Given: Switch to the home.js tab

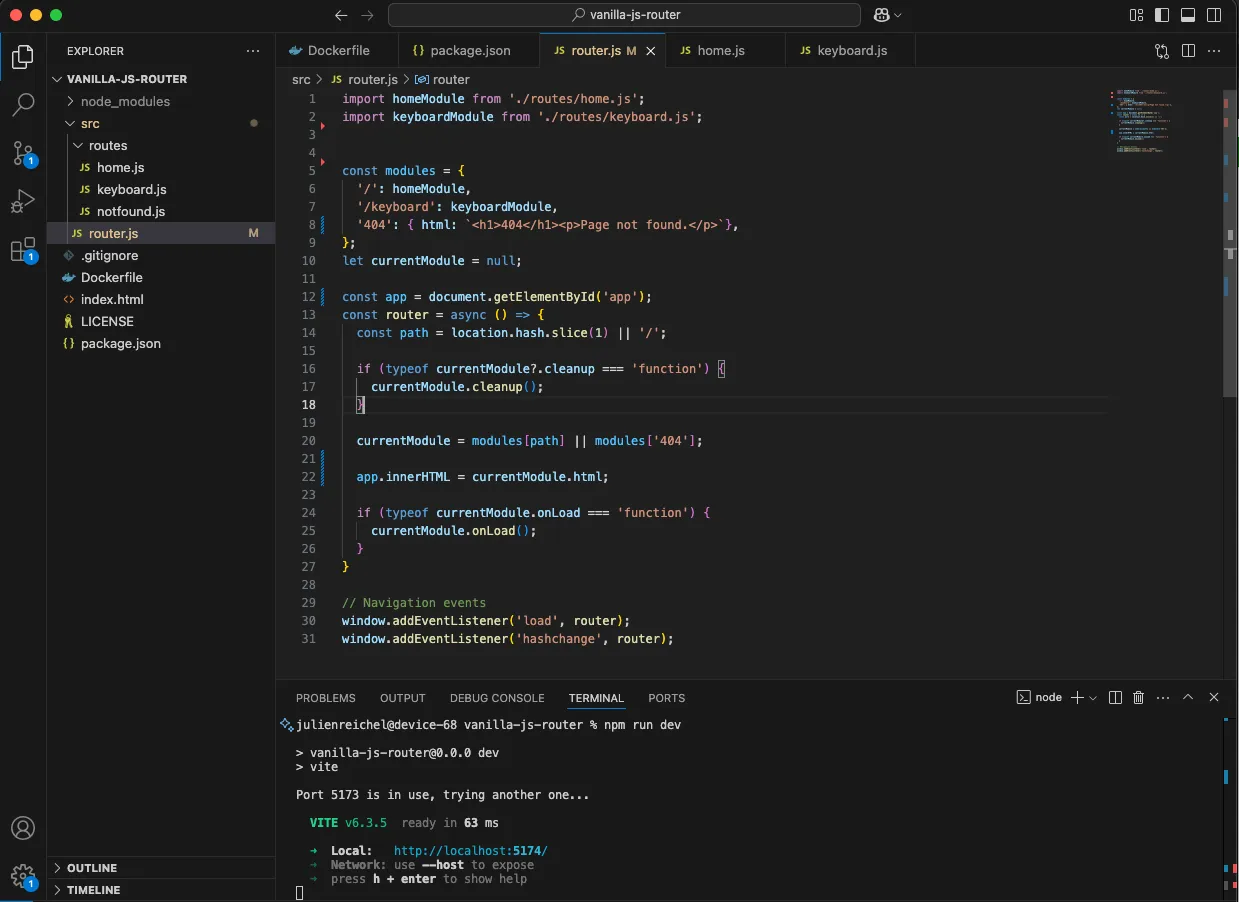Looking at the screenshot, I should 726,51.
